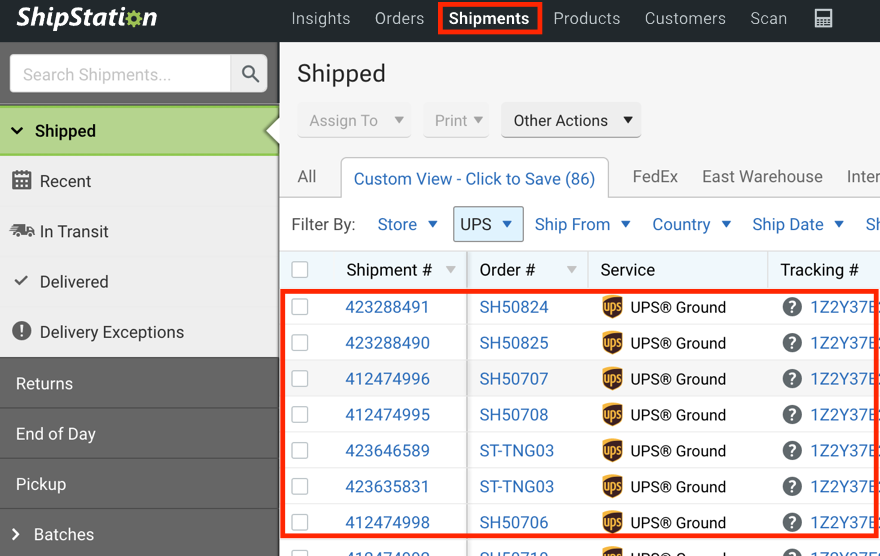The width and height of the screenshot is (880, 556).
Task: Click UPS logo in shipment 423635831 row
Action: click(612, 486)
